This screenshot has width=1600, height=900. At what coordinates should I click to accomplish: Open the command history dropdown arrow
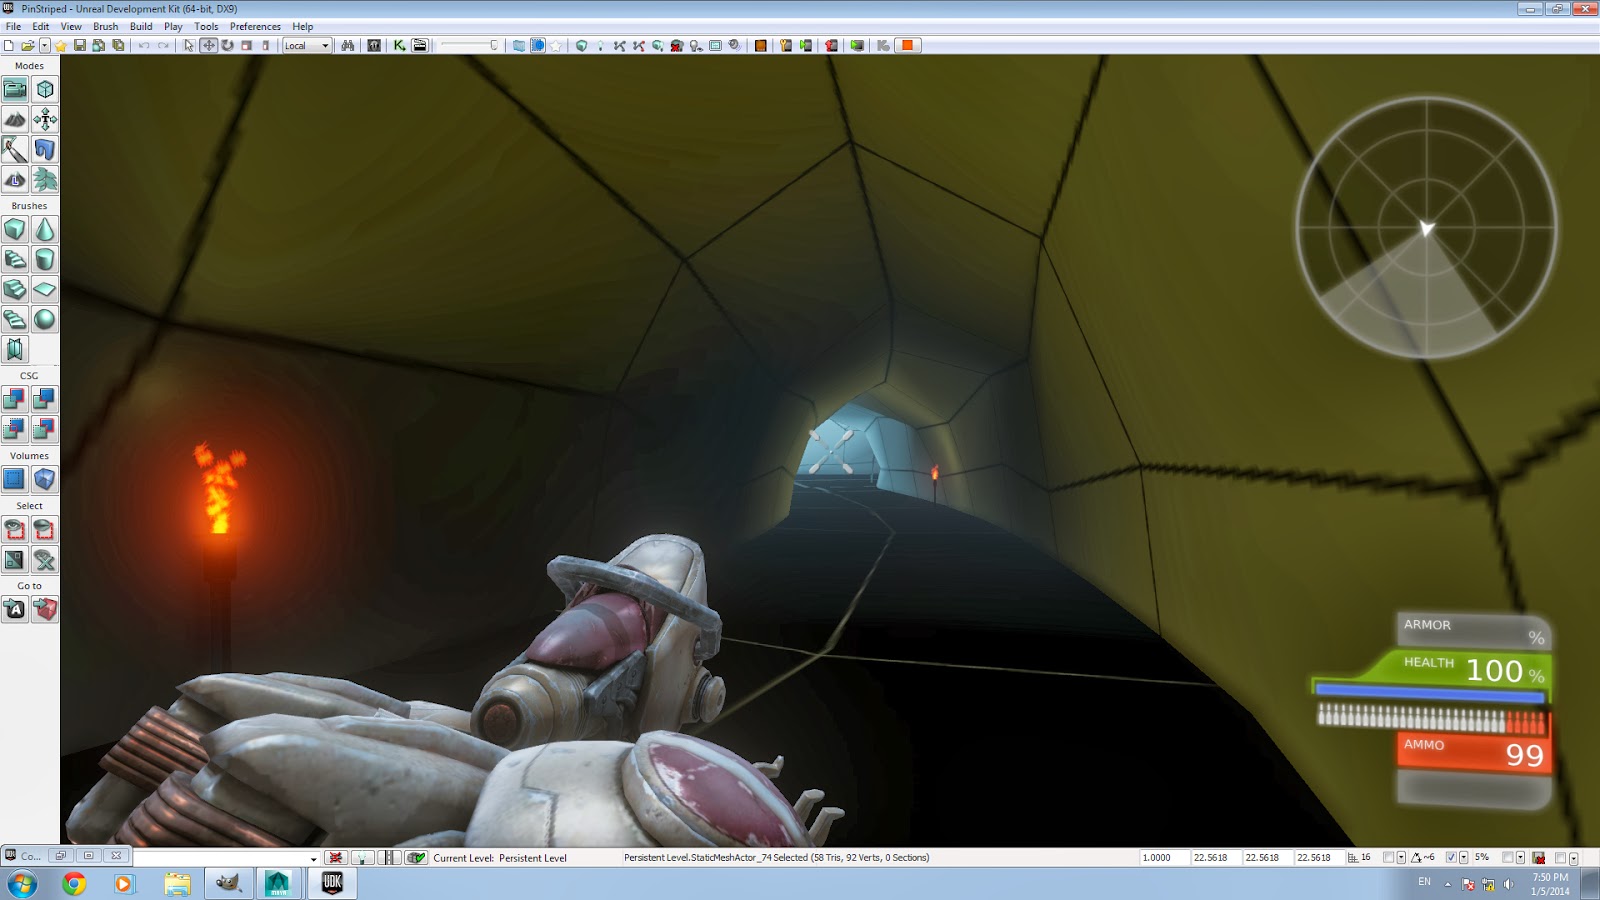pos(313,858)
